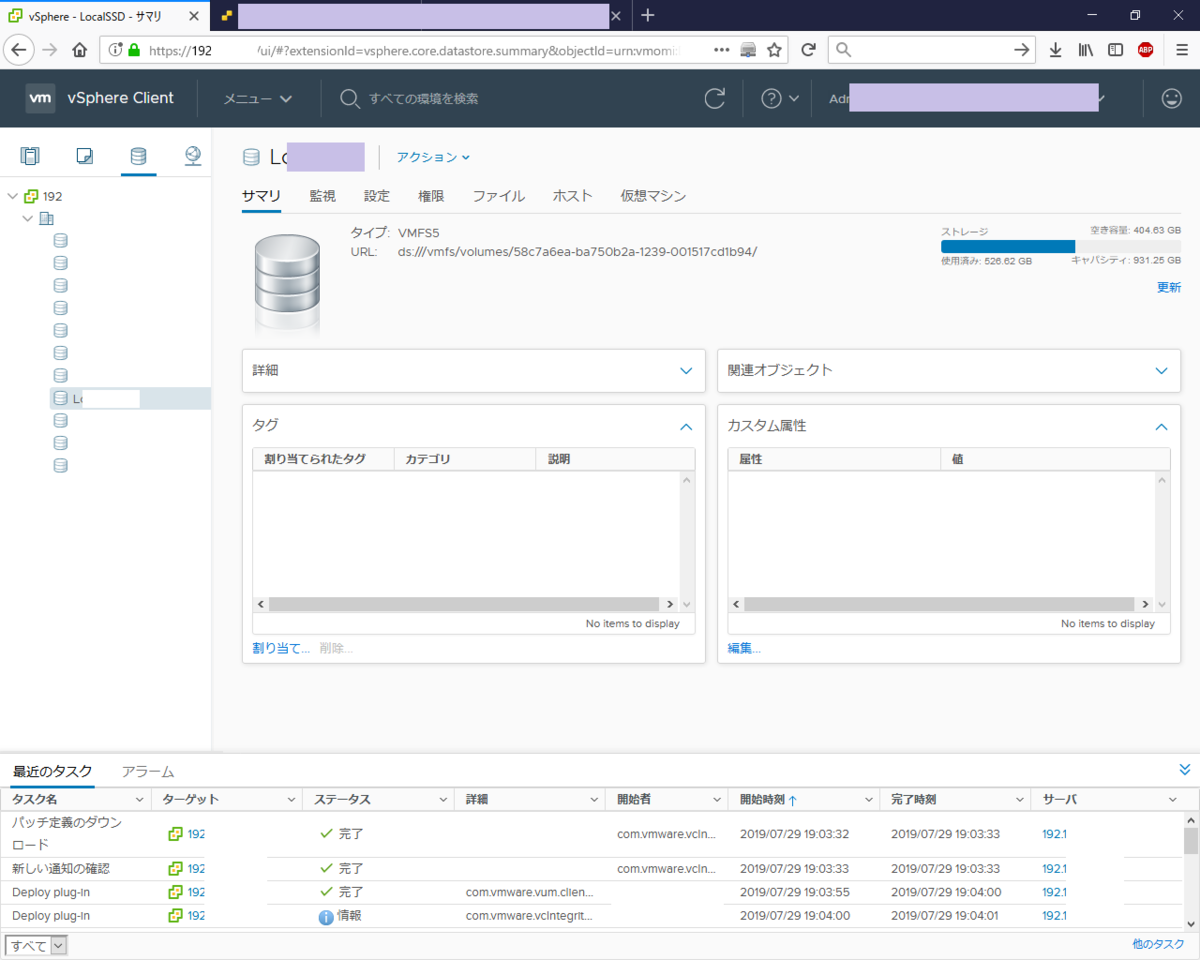
Task: Collapse the recent tasks pane
Action: 1185,770
